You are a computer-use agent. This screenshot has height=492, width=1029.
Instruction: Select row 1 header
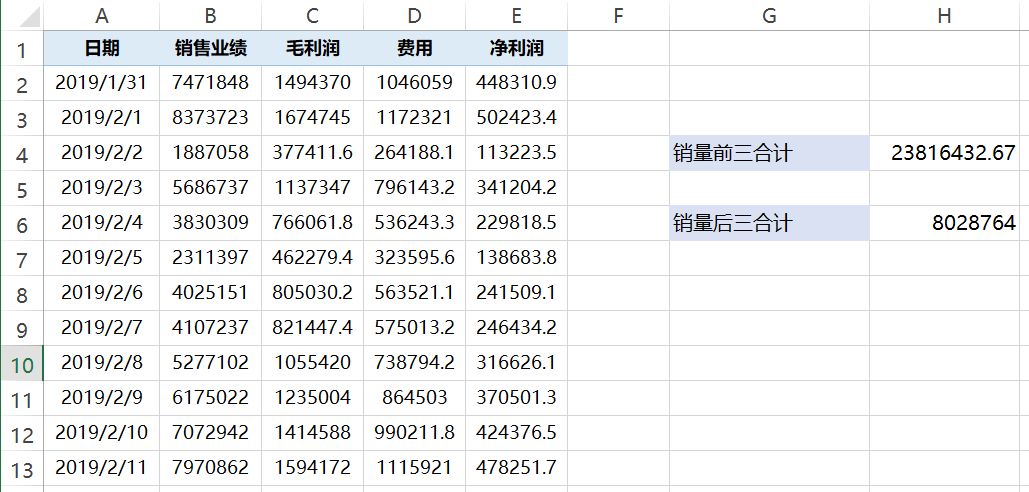(22, 49)
